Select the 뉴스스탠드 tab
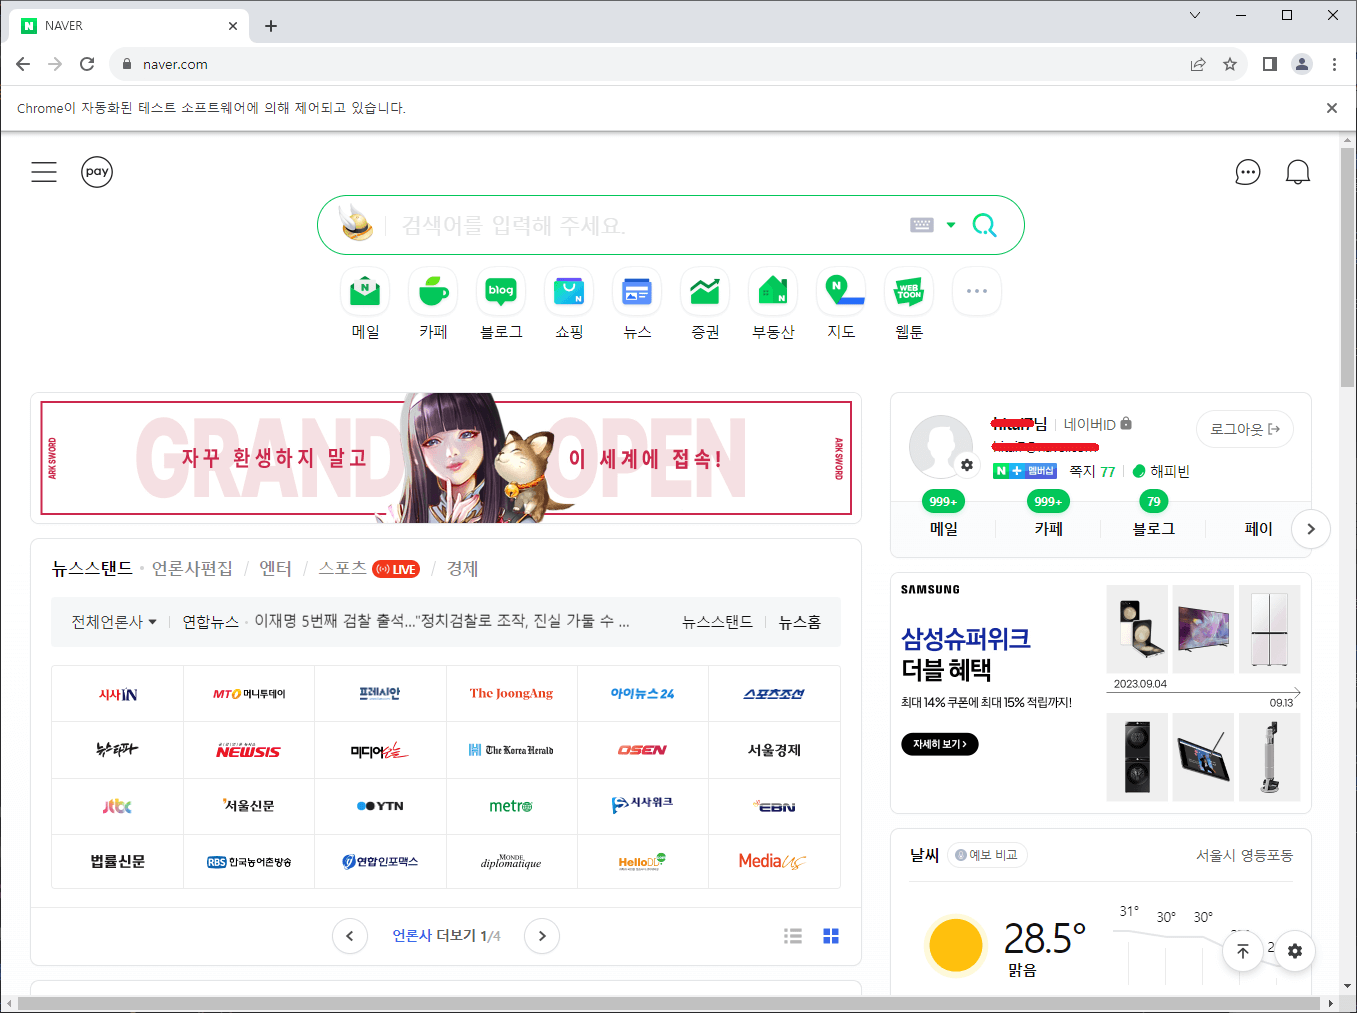1357x1013 pixels. pyautogui.click(x=92, y=568)
